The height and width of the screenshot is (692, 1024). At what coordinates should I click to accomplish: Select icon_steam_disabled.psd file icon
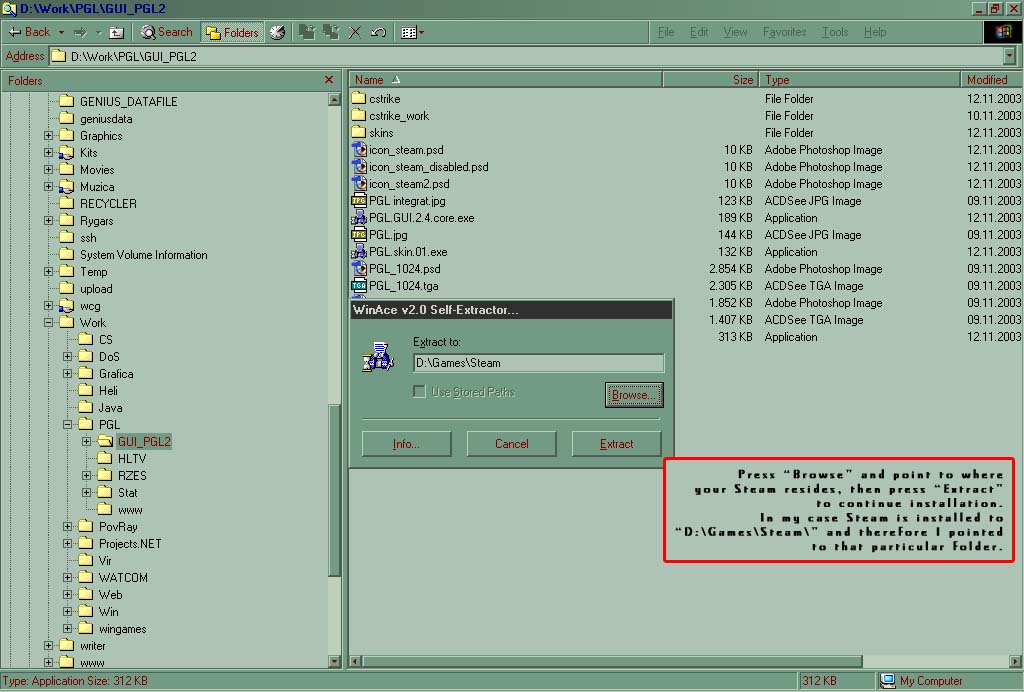(359, 166)
